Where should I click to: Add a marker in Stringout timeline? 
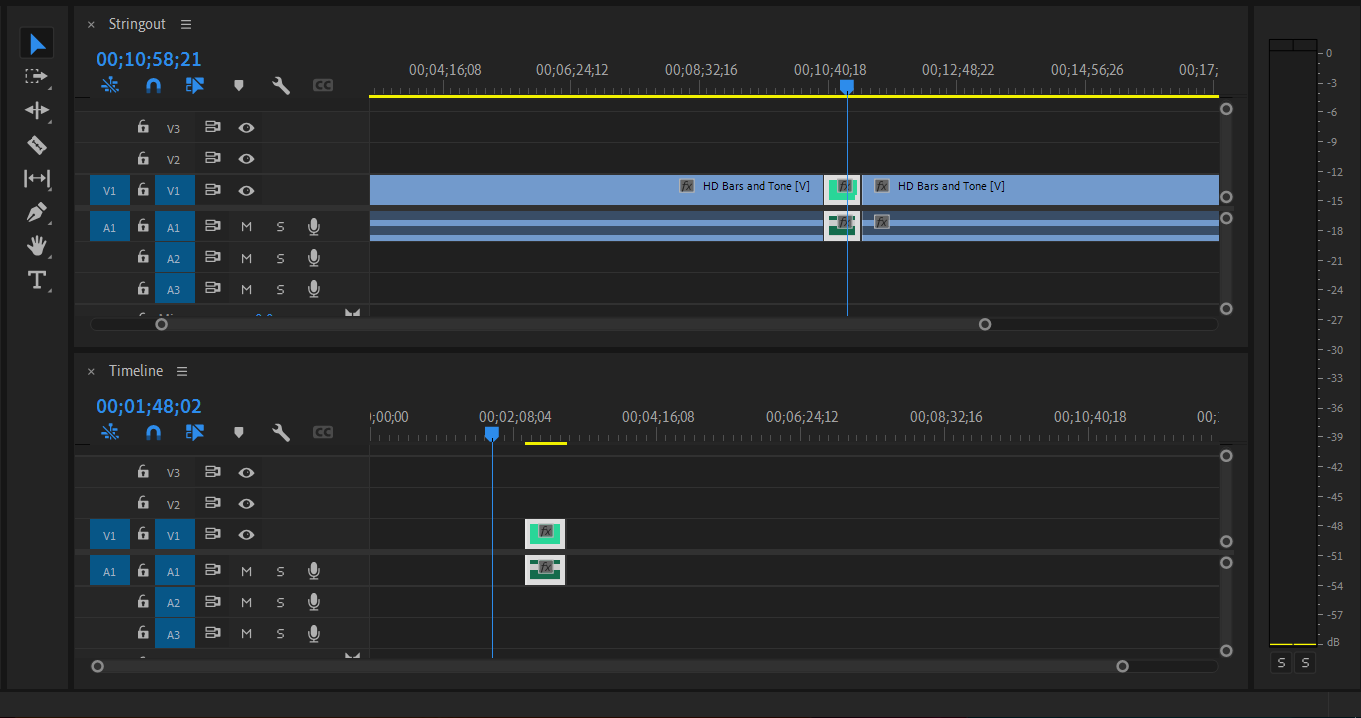point(238,86)
